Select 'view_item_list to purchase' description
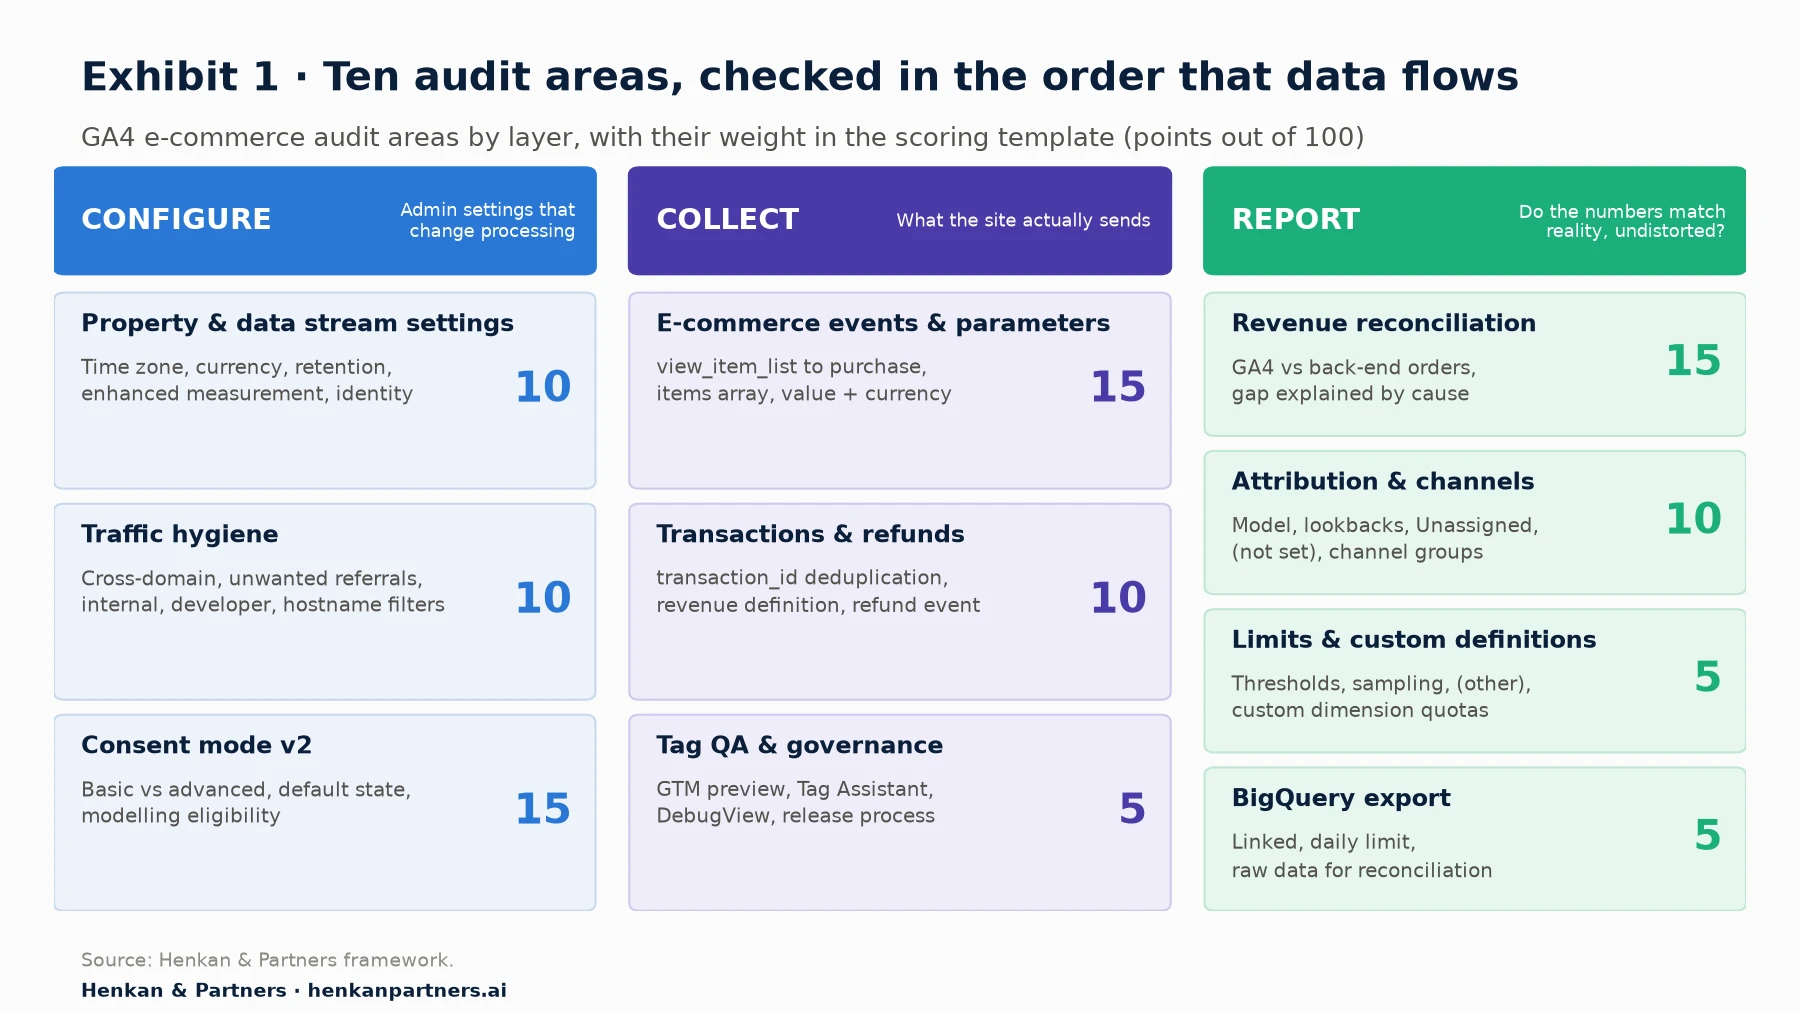The height and width of the screenshot is (1012, 1800). pos(804,380)
